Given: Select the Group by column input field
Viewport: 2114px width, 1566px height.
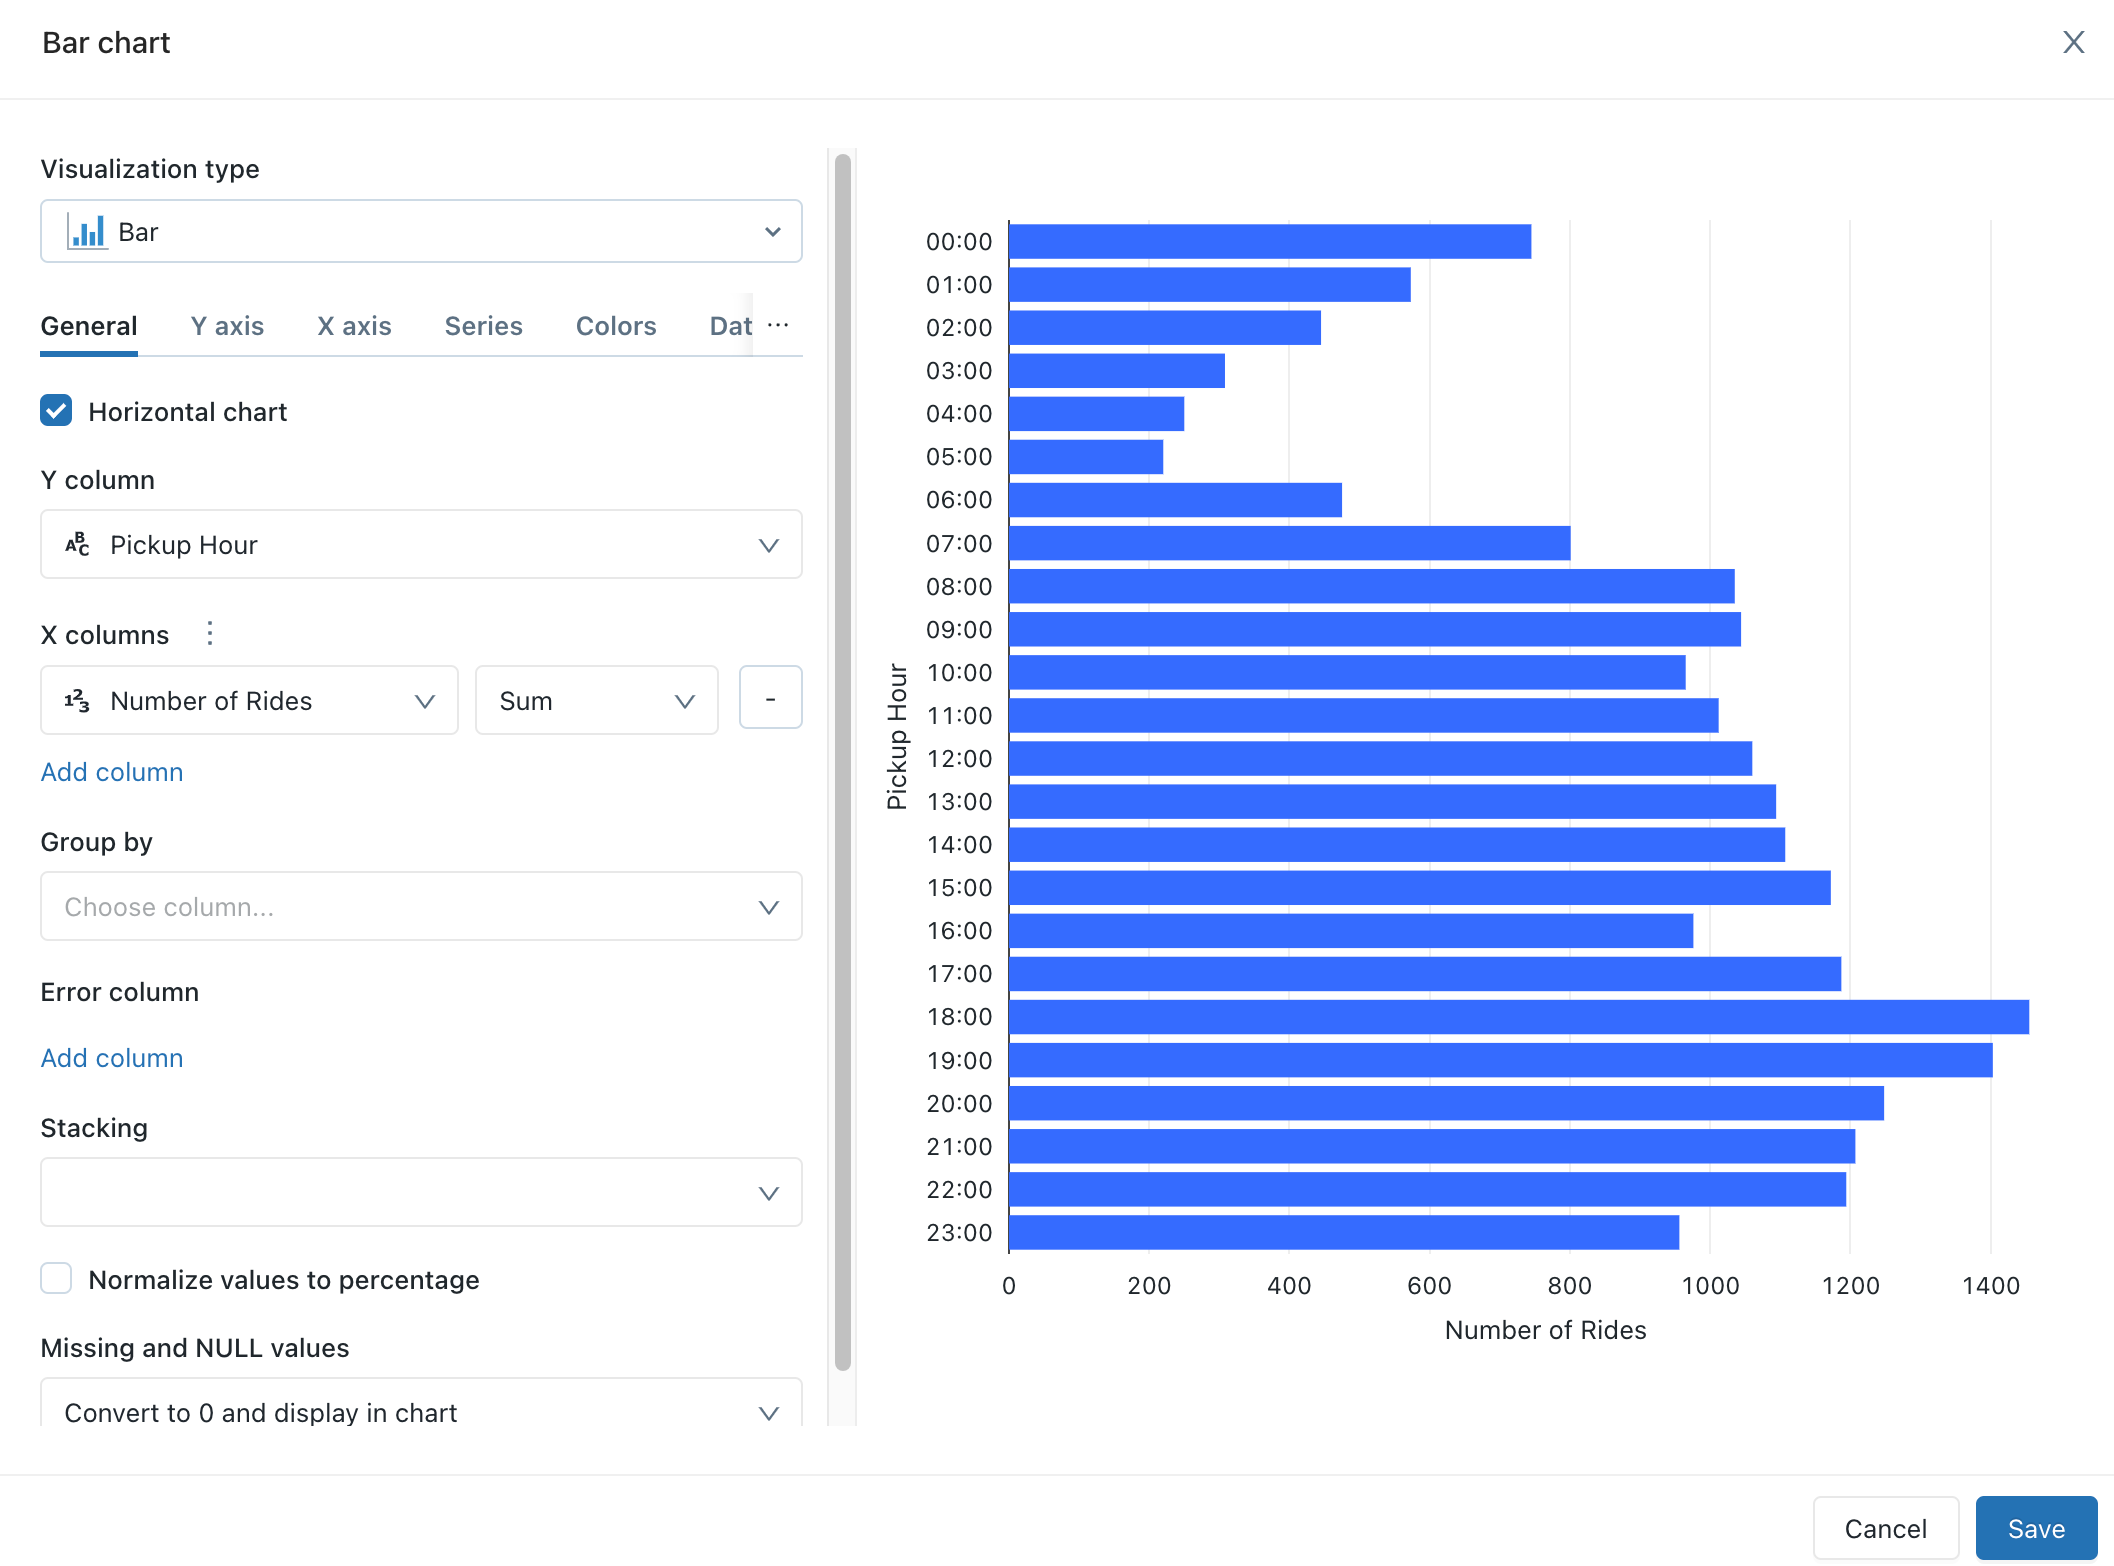Looking at the screenshot, I should pos(418,906).
